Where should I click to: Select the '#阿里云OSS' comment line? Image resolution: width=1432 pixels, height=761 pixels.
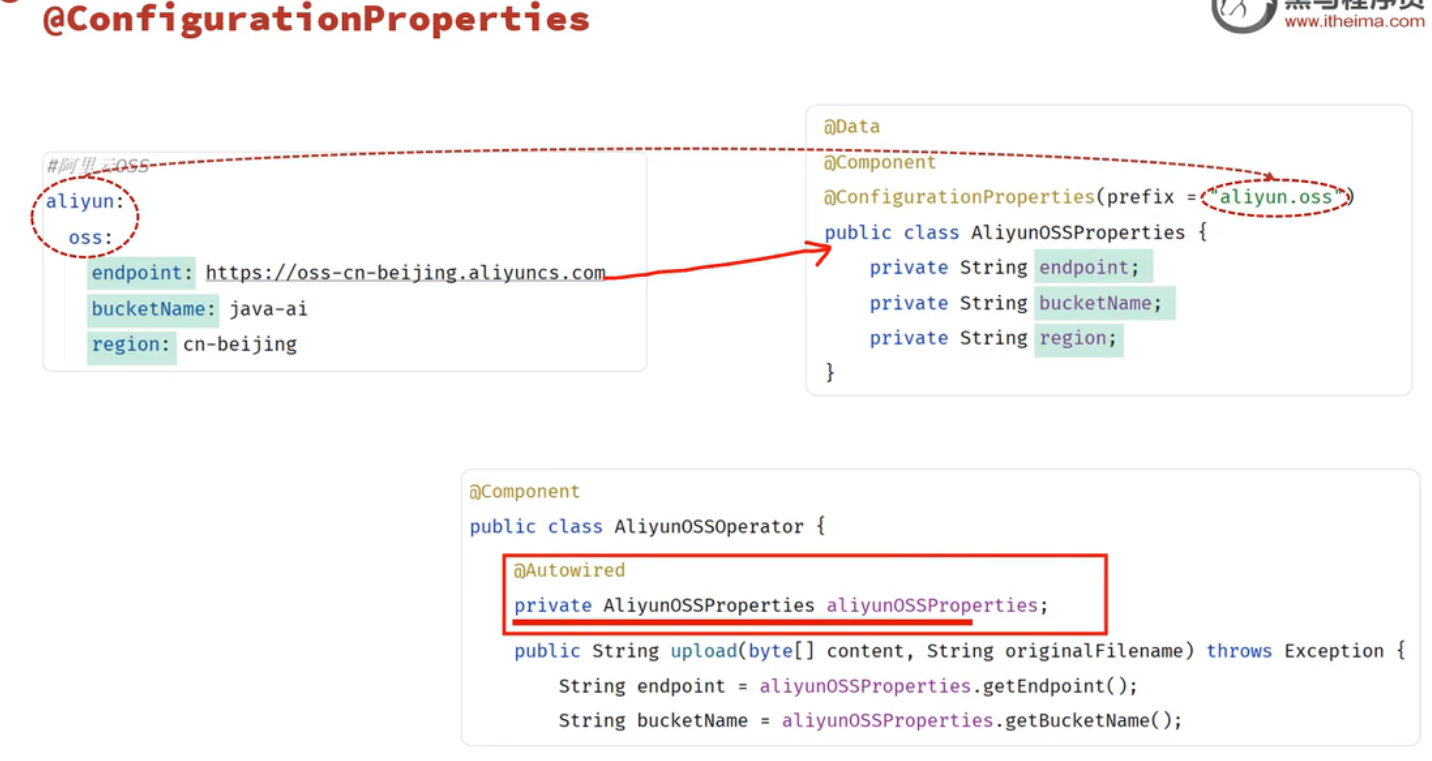point(98,166)
